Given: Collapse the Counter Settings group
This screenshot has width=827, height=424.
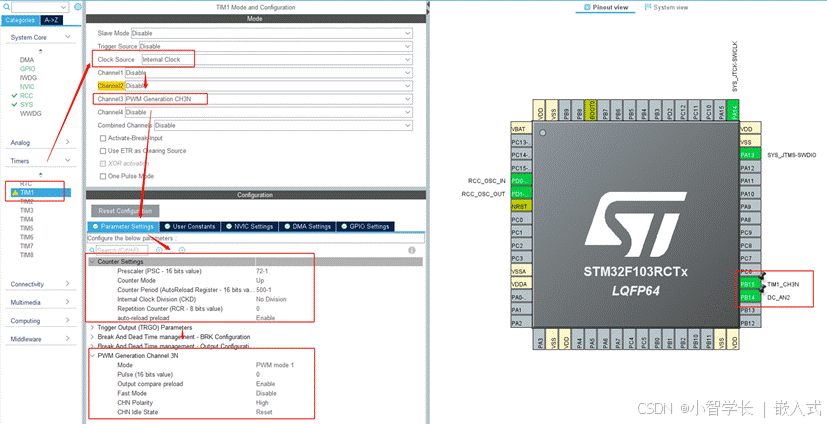Looking at the screenshot, I should [92, 262].
